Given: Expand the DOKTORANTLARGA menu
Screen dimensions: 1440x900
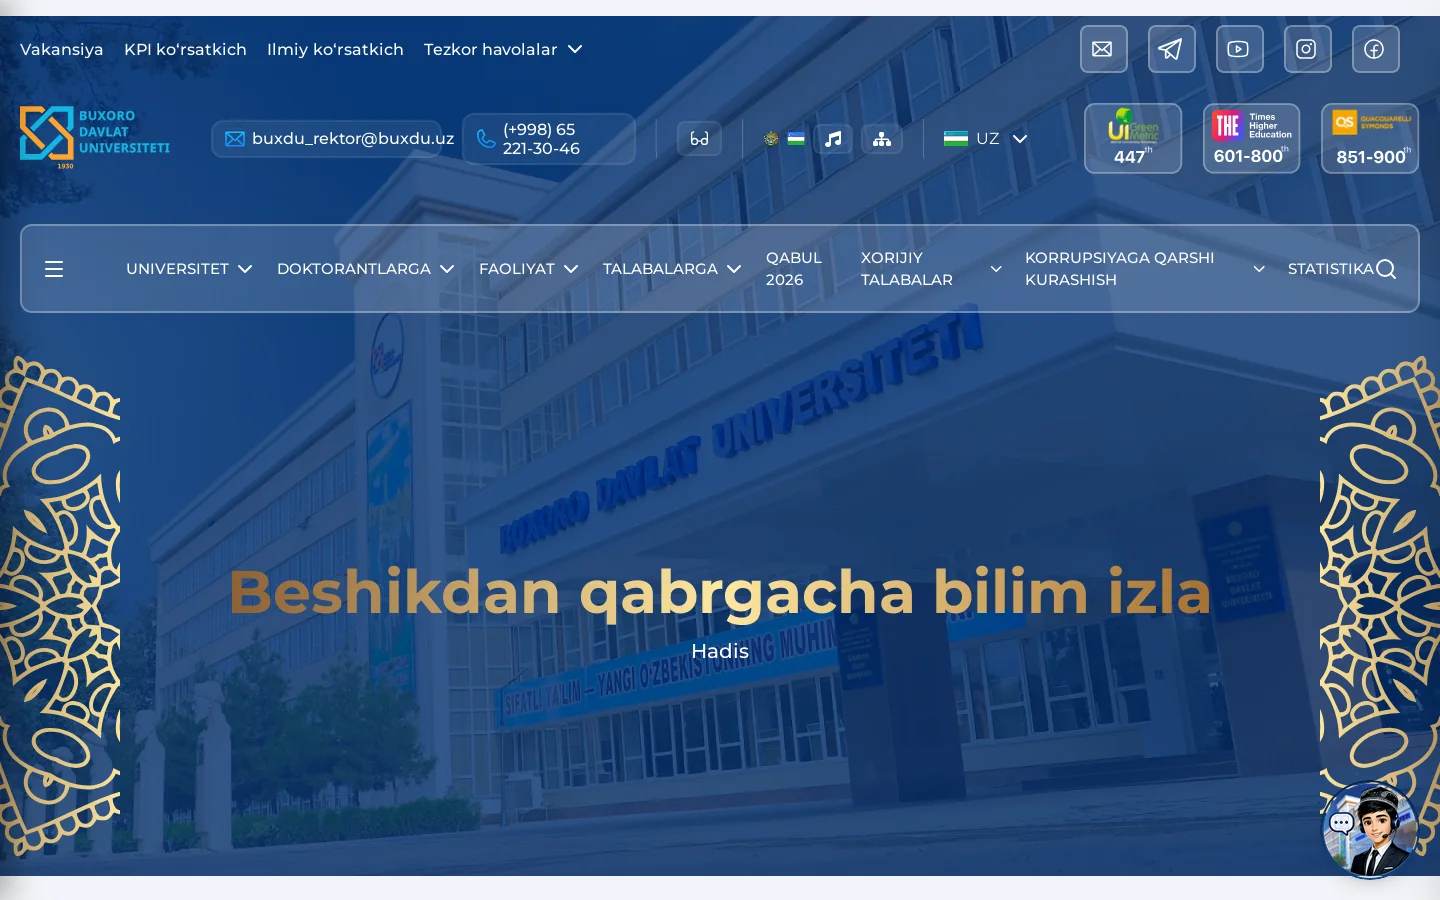Looking at the screenshot, I should pyautogui.click(x=366, y=269).
